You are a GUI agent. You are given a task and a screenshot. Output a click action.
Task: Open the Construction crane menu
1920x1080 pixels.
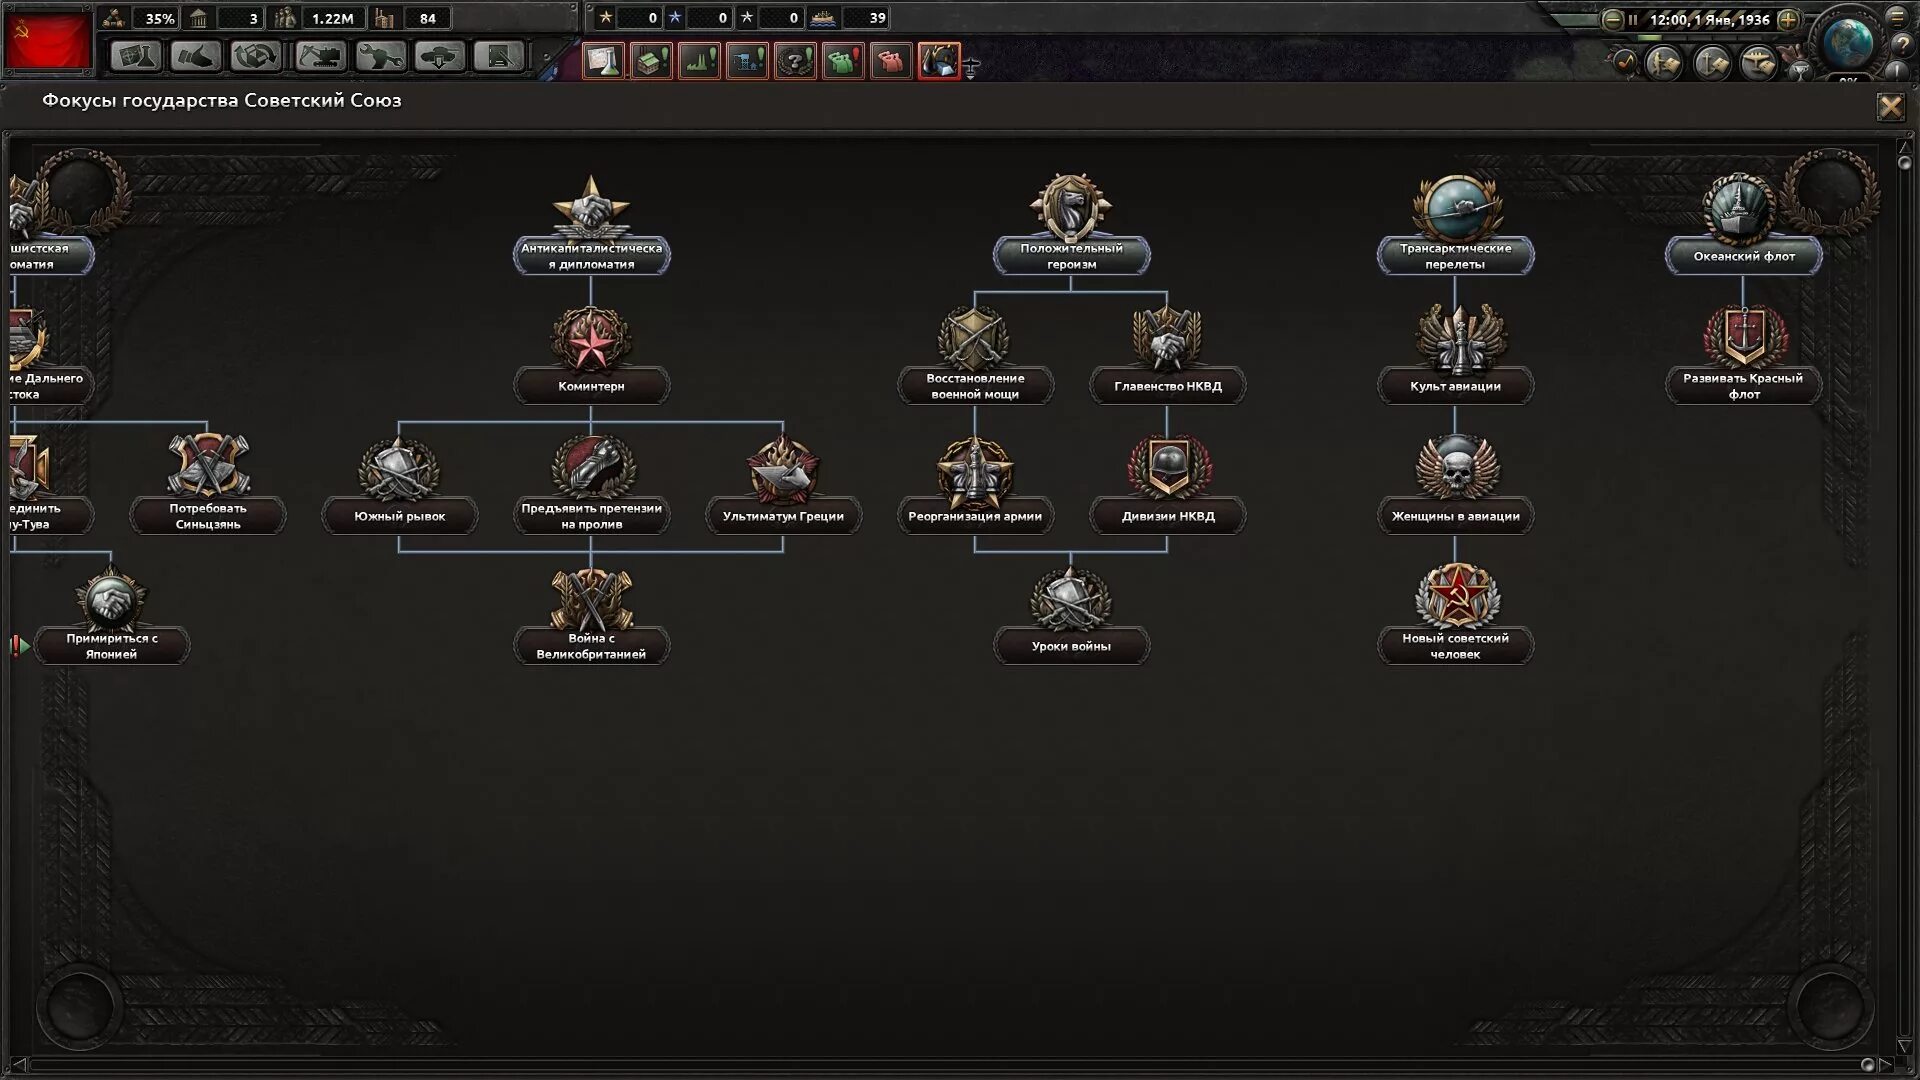point(320,56)
